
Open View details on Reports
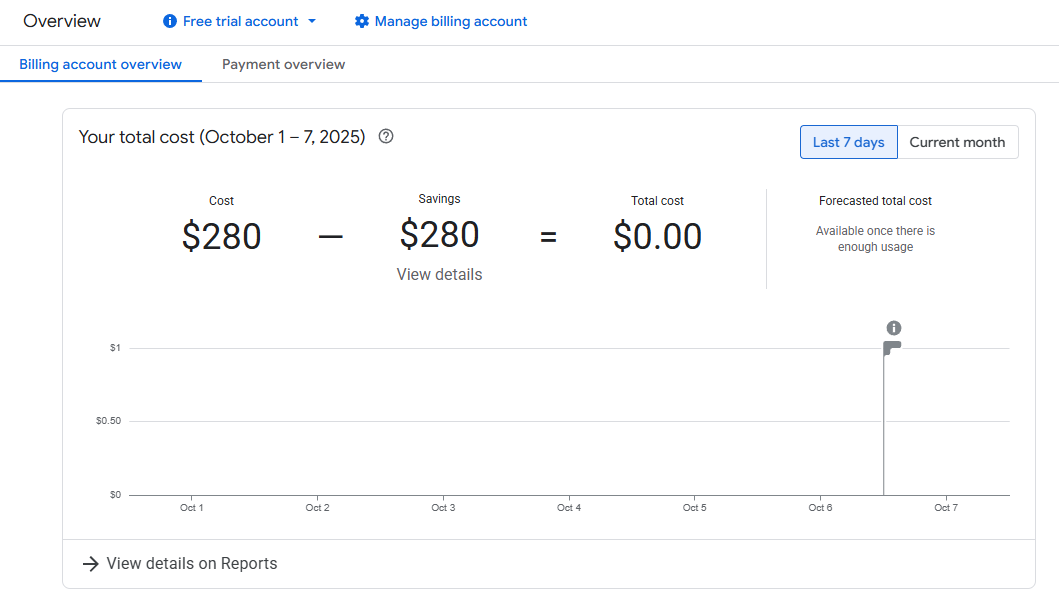192,564
